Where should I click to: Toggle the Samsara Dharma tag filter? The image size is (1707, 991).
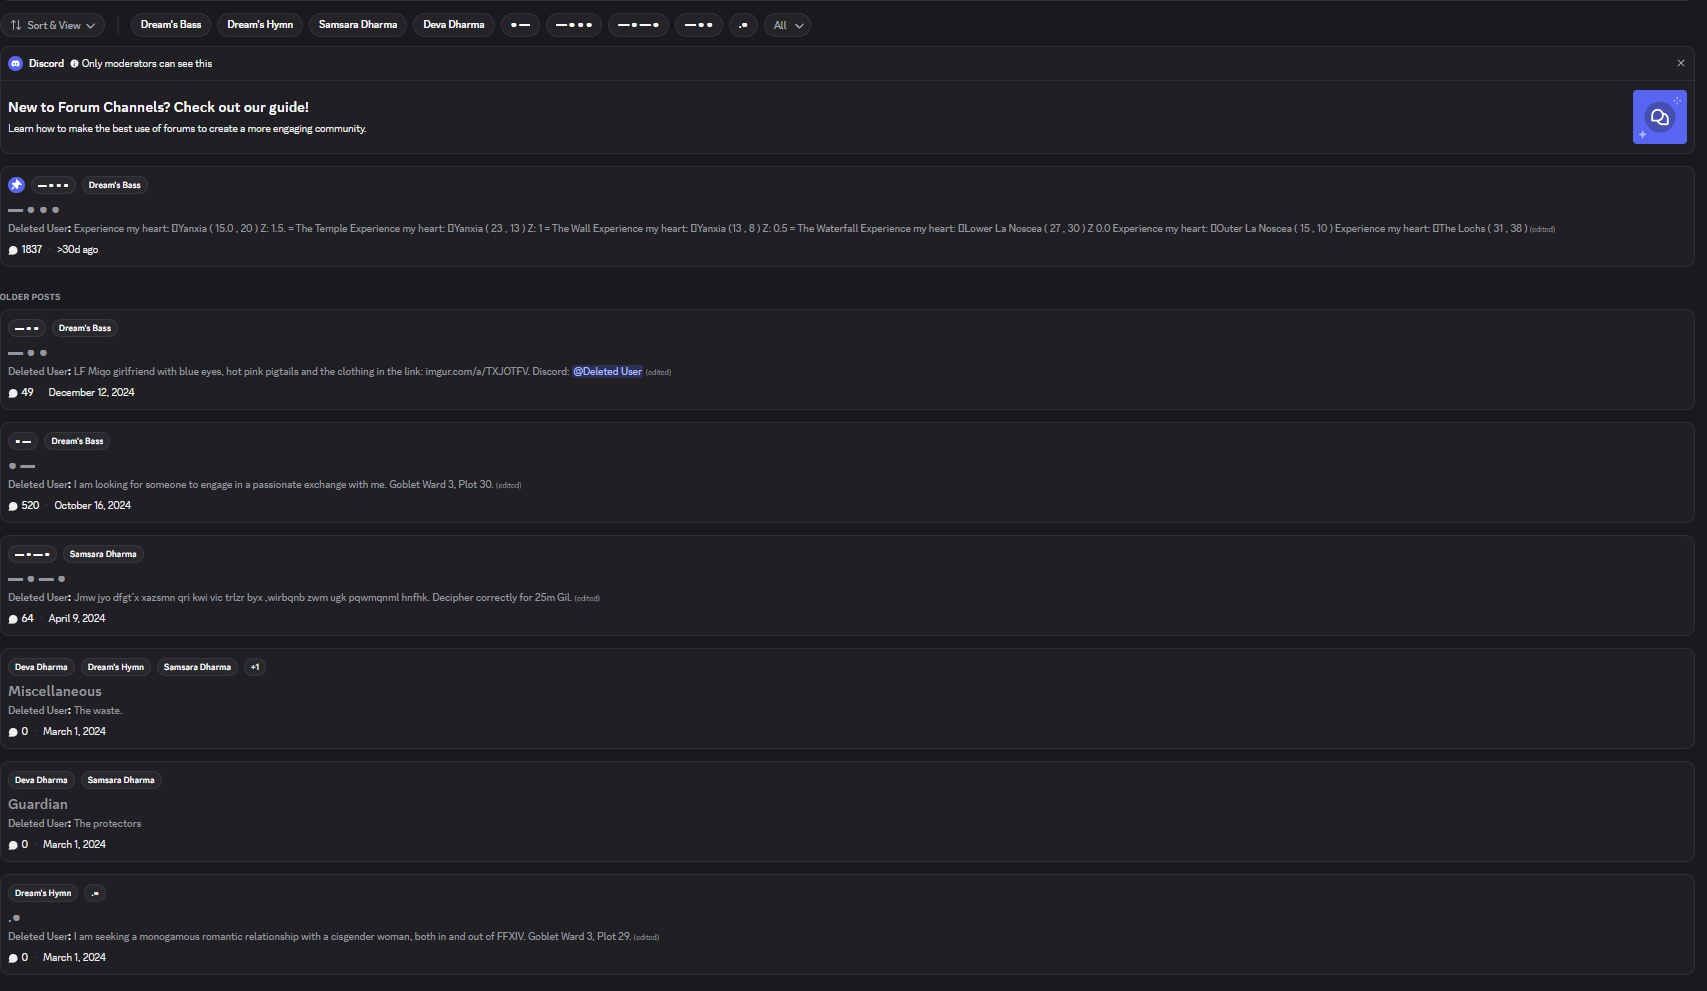[358, 25]
